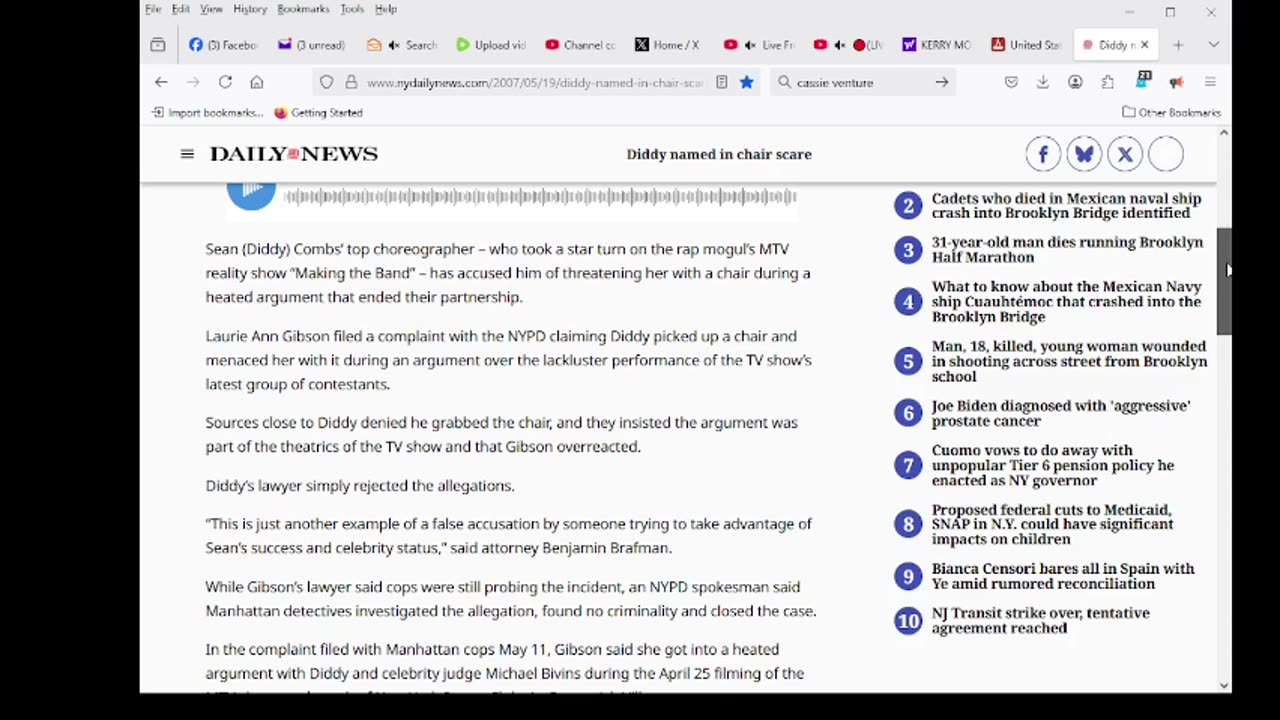The width and height of the screenshot is (1280, 720).
Task: Open the NJ Transit strike story
Action: pyautogui.click(x=1041, y=620)
